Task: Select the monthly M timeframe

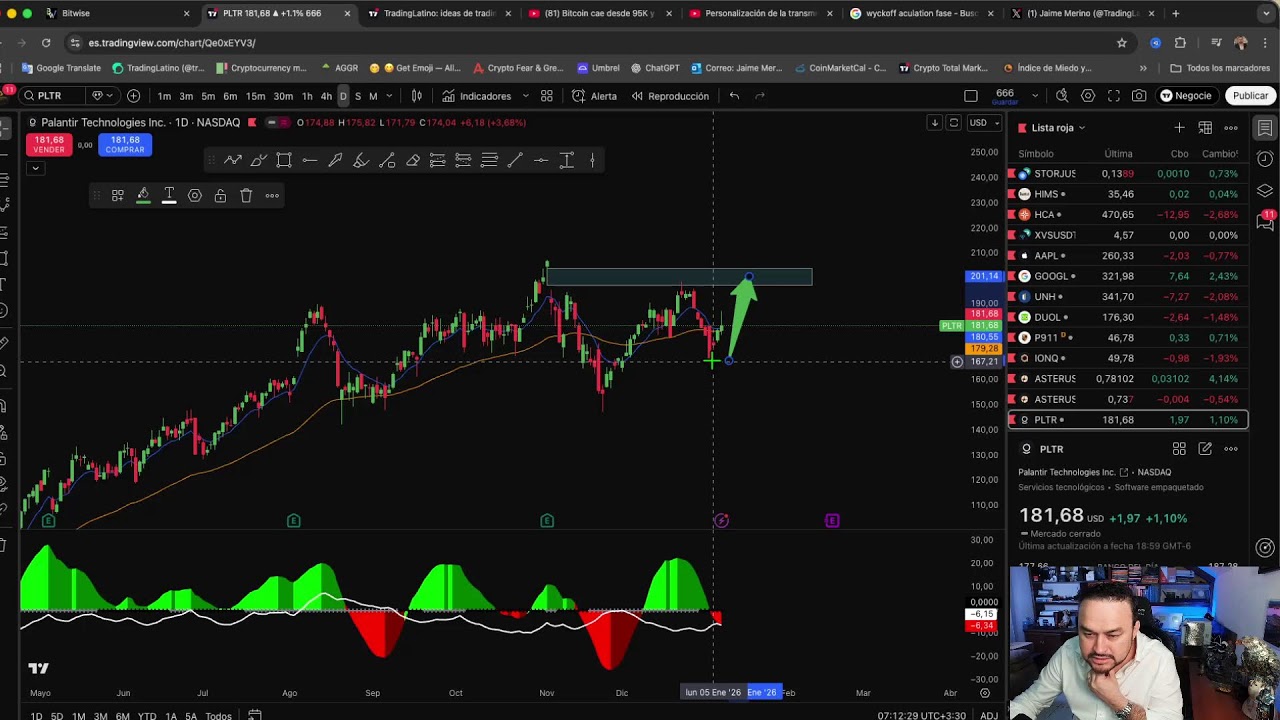Action: pos(373,96)
